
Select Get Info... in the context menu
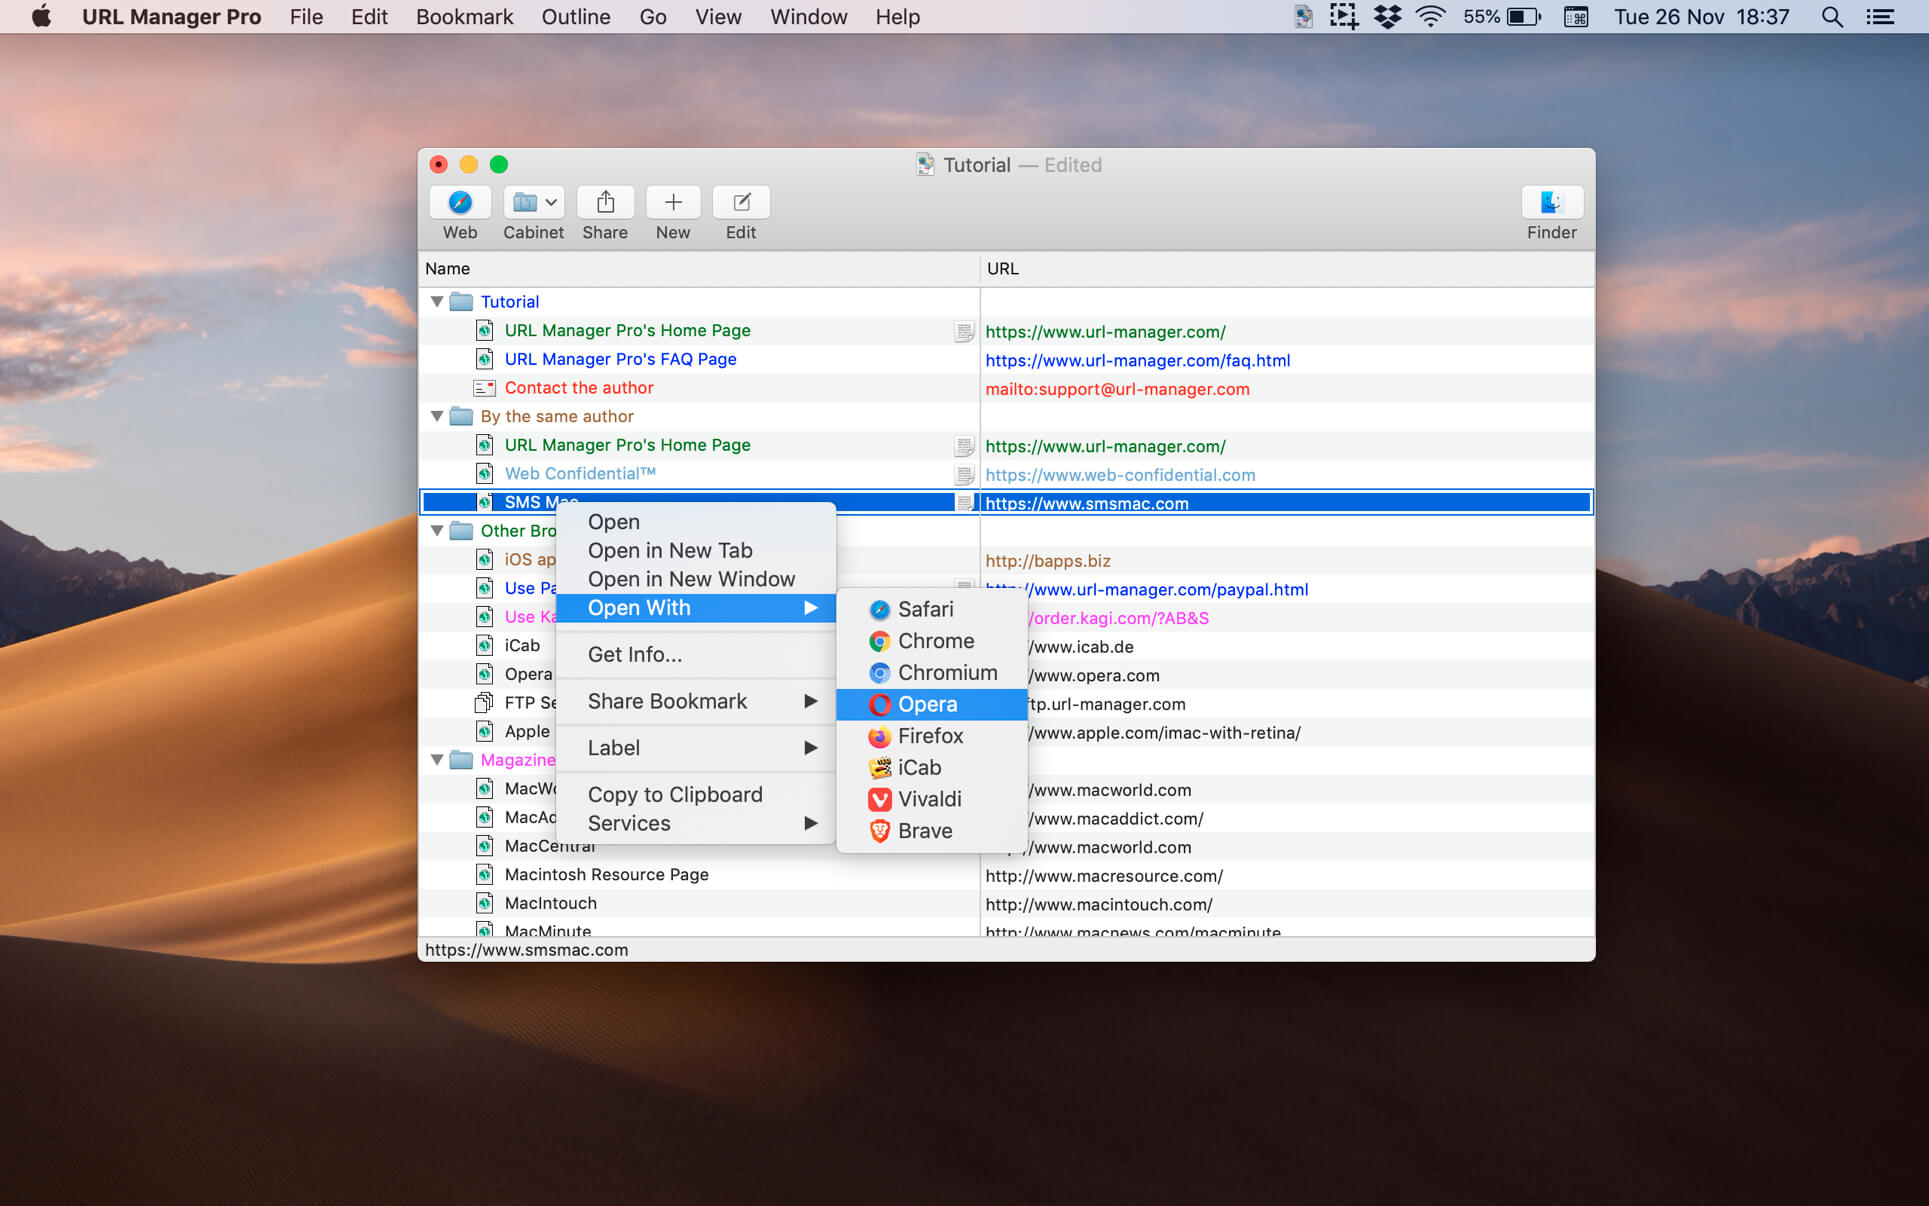634,654
